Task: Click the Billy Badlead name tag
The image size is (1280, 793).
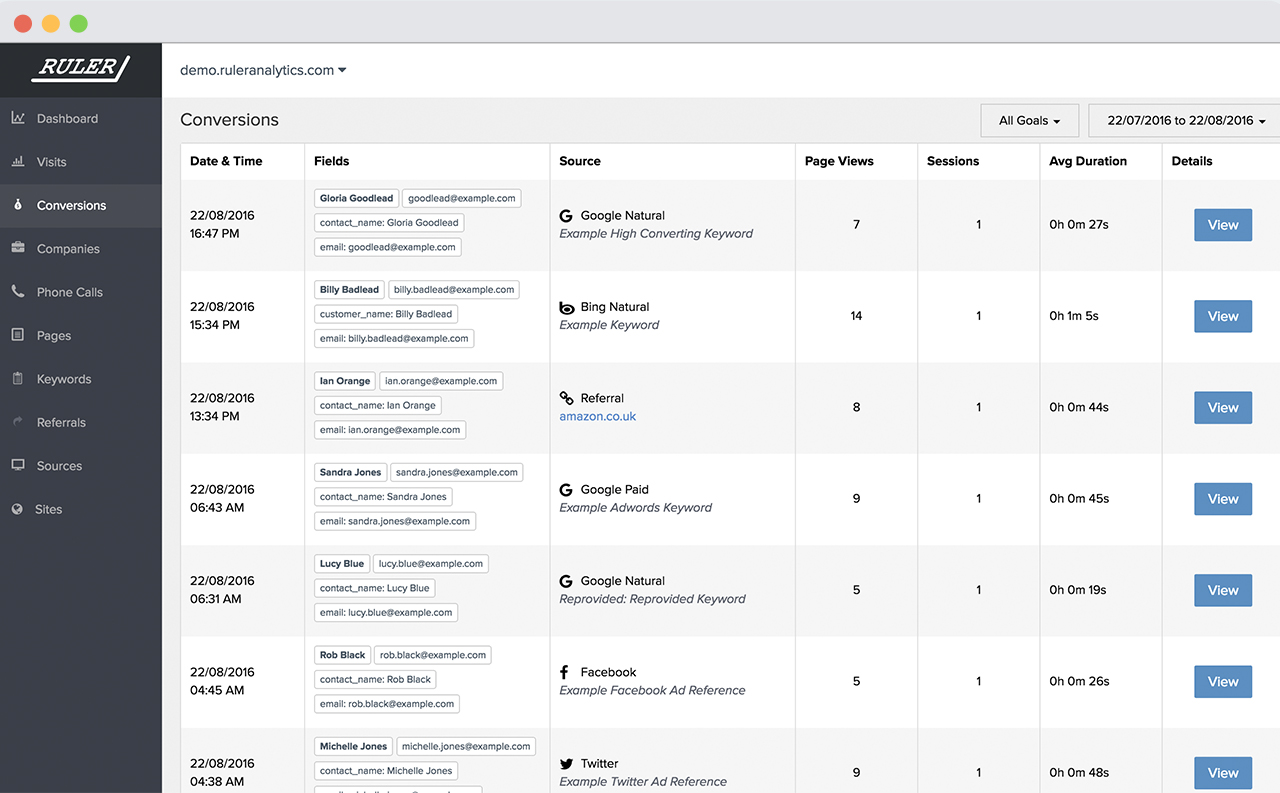Action: 349,290
